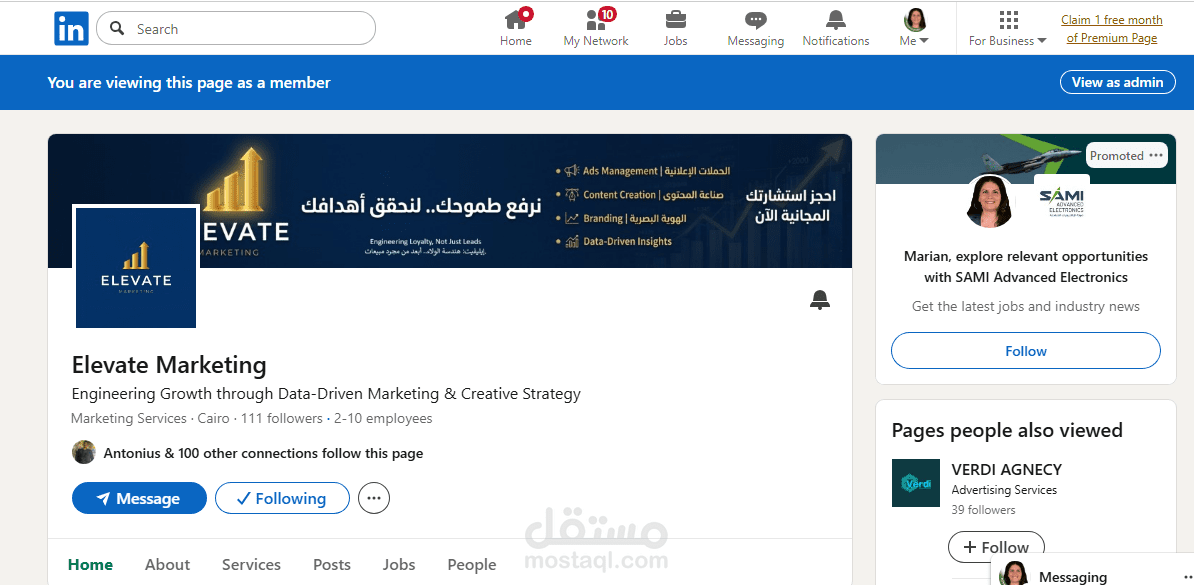The image size is (1194, 585).
Task: Click Antonius's small avatar
Action: (x=84, y=452)
